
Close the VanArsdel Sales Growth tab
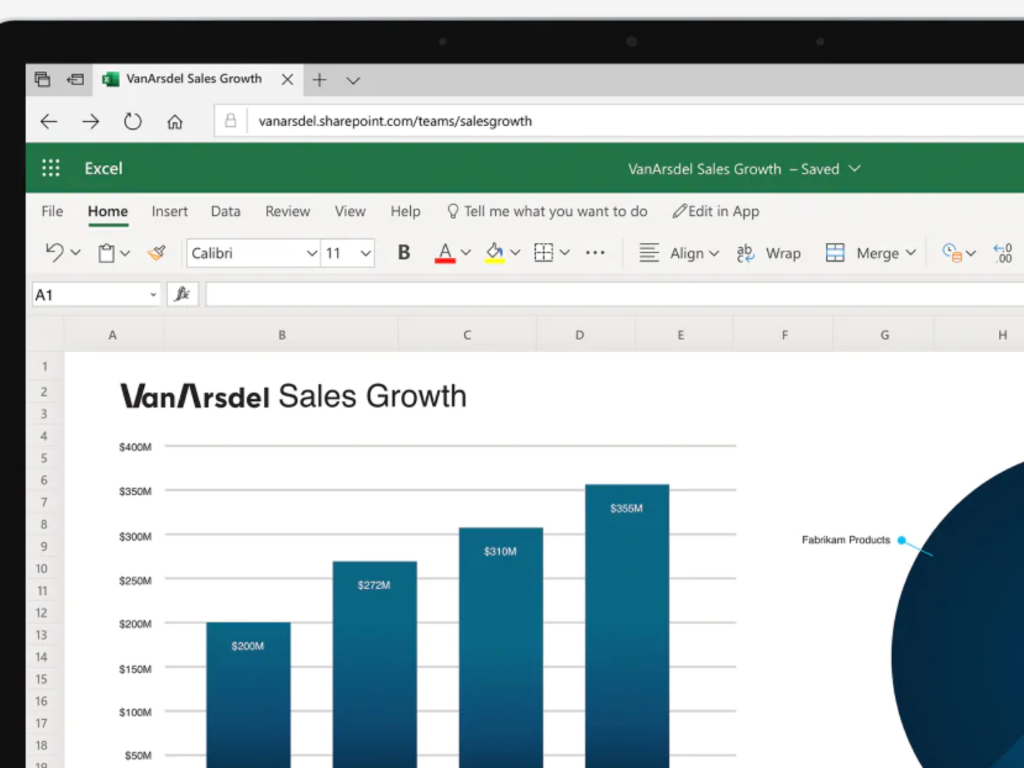(287, 80)
